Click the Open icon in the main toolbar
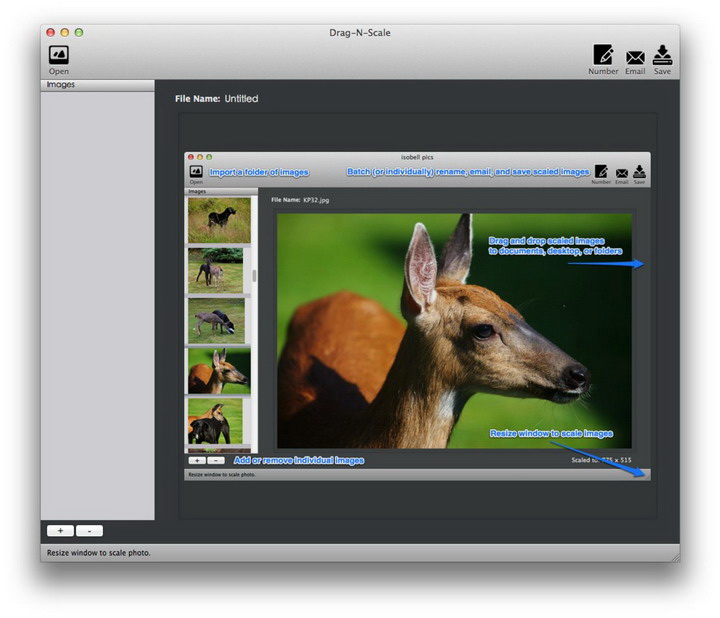The height and width of the screenshot is (618, 720). [x=59, y=56]
